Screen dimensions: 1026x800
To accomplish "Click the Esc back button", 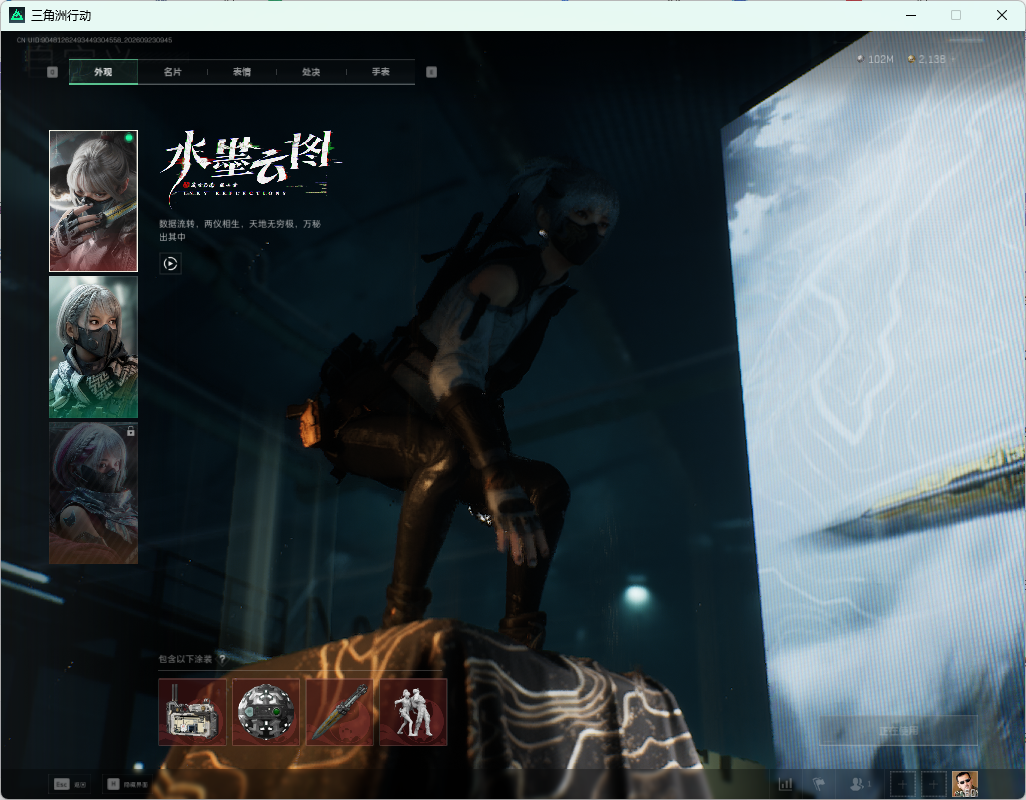I will point(70,784).
